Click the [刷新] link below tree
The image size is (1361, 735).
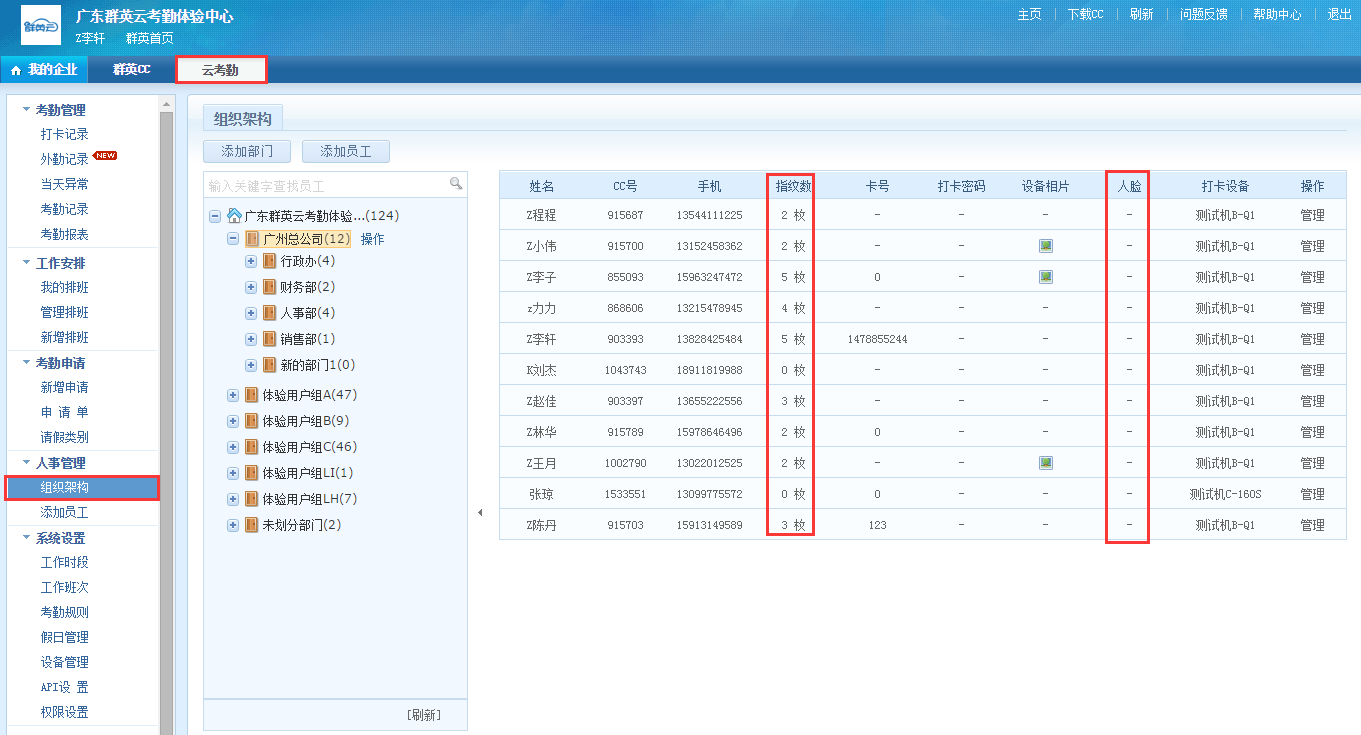(423, 715)
